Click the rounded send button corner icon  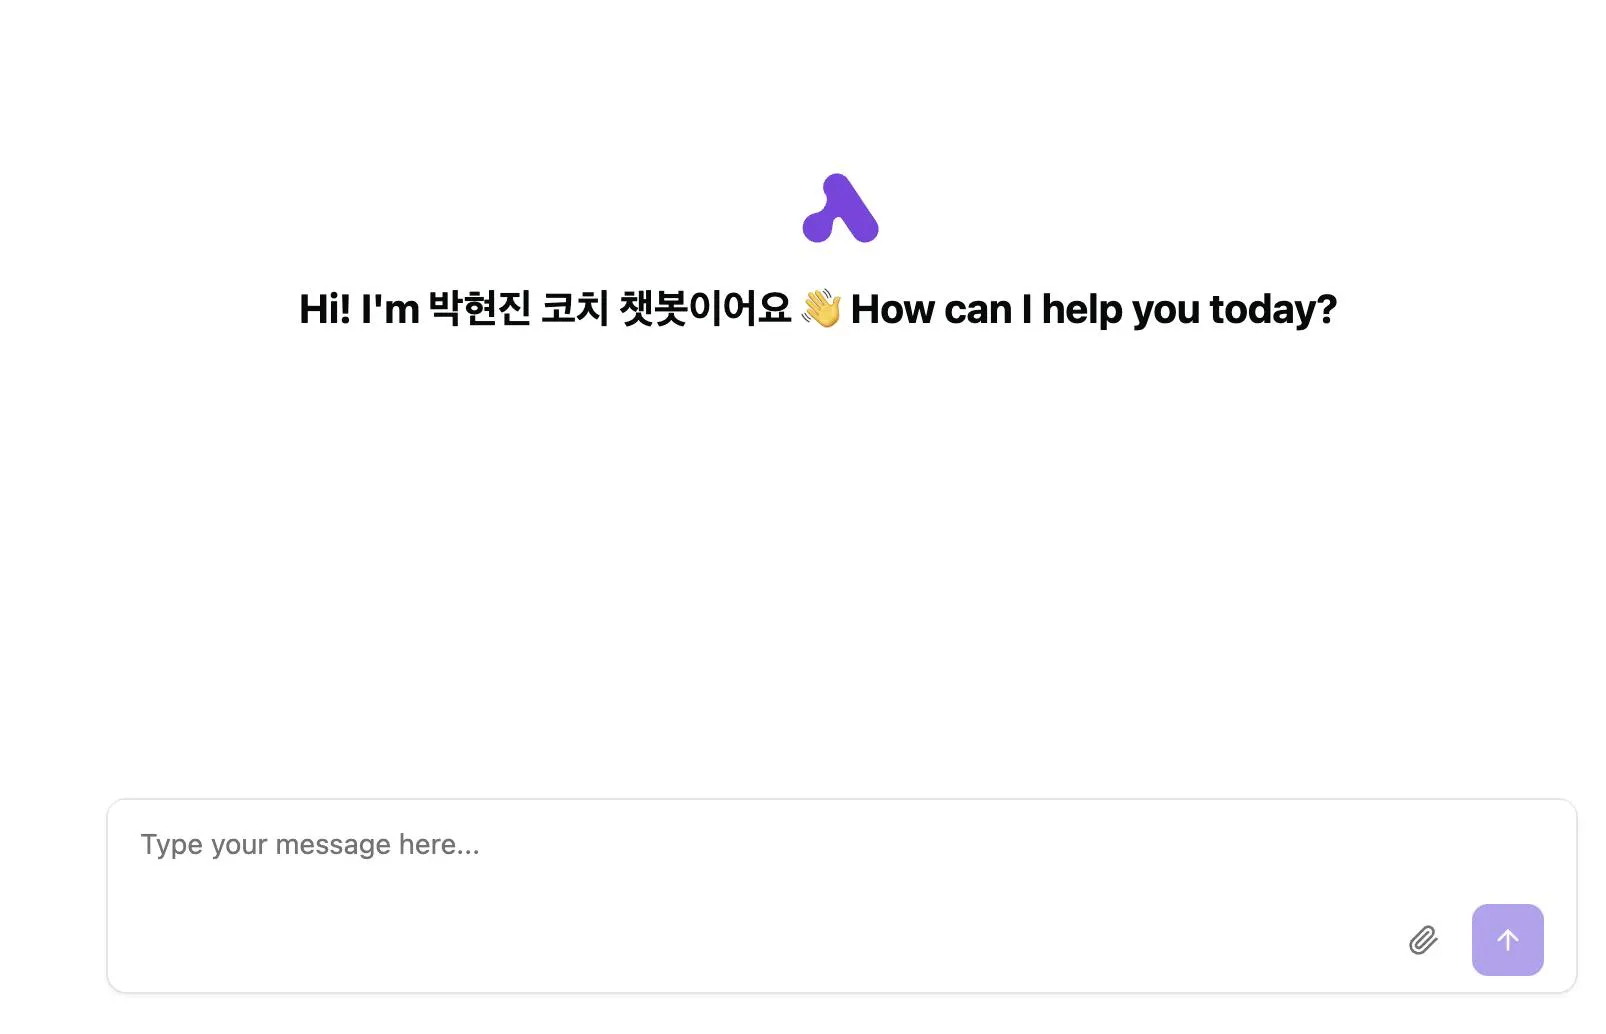coord(1507,940)
